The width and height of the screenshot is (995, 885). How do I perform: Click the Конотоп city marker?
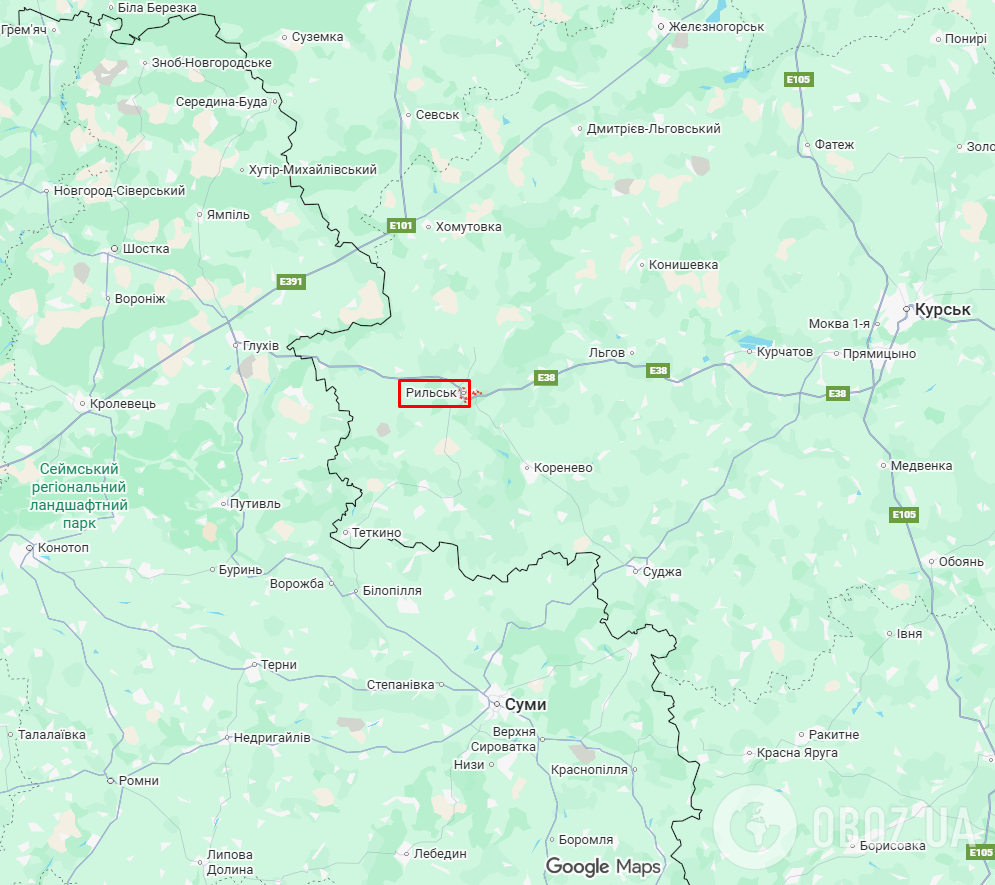tap(30, 547)
